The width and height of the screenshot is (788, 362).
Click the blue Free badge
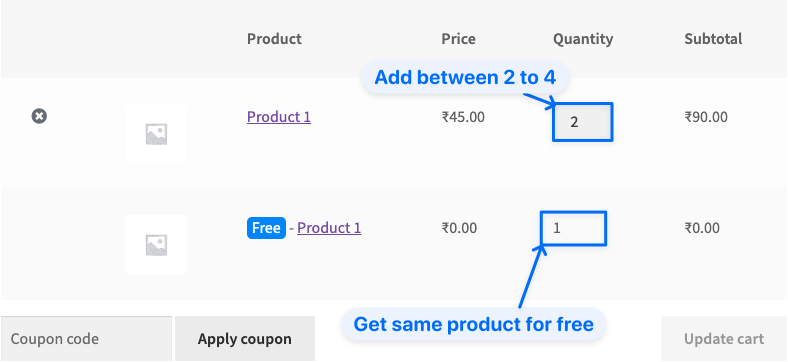coord(266,228)
